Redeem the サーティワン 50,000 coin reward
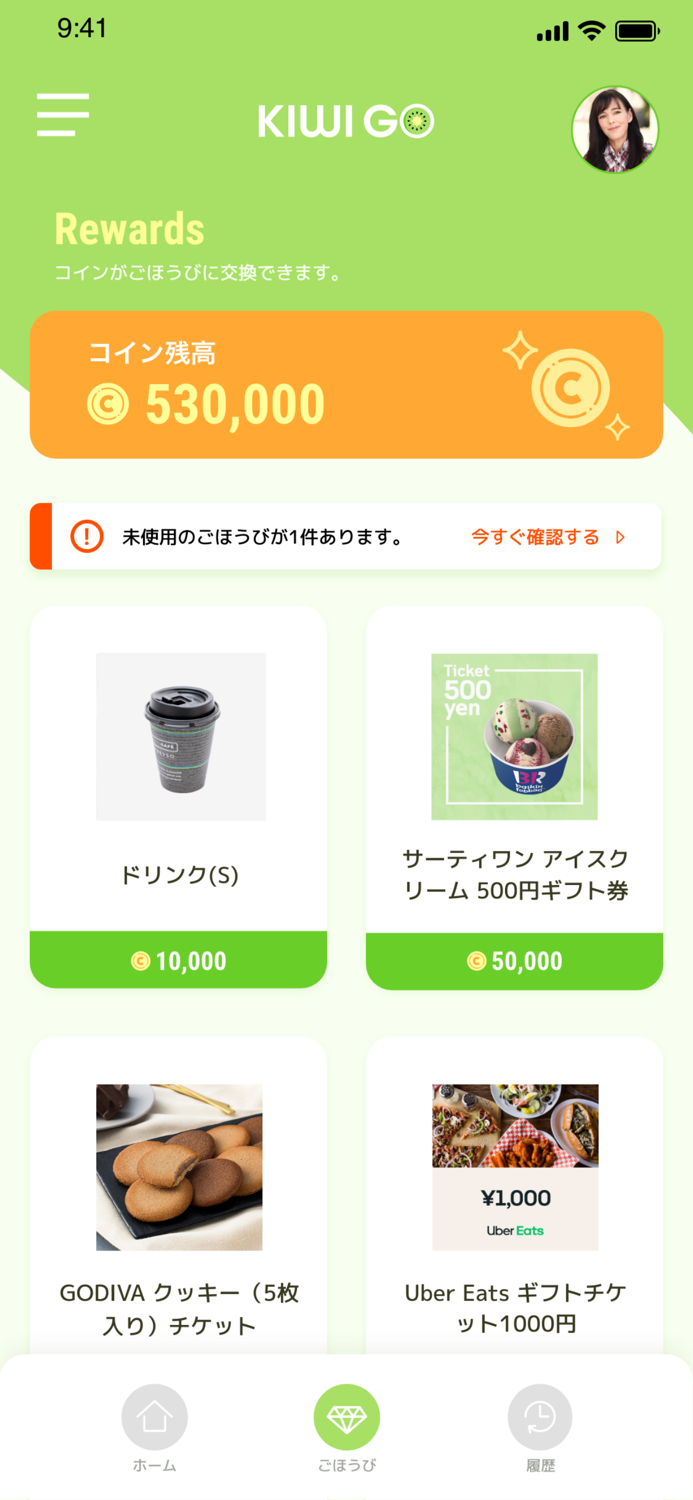Screen dimensions: 693x1500 click(514, 961)
